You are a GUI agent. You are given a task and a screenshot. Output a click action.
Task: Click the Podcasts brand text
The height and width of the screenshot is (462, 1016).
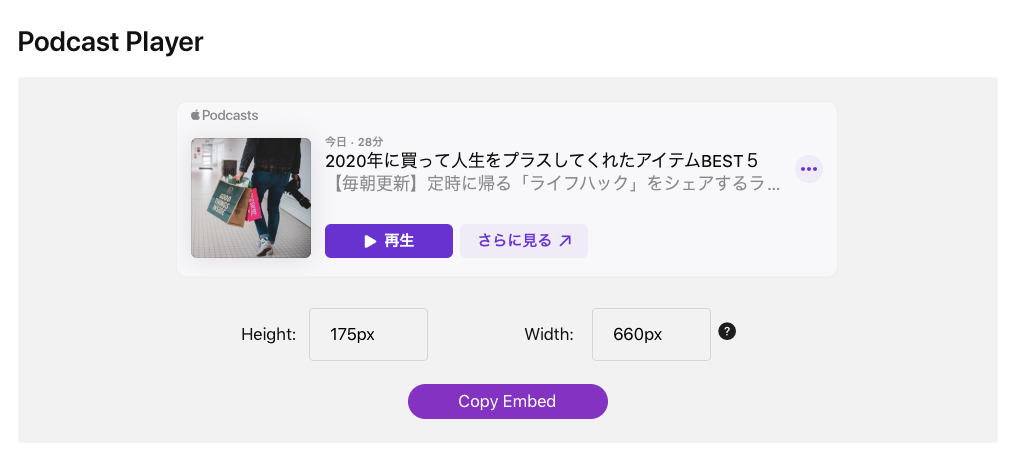(230, 115)
